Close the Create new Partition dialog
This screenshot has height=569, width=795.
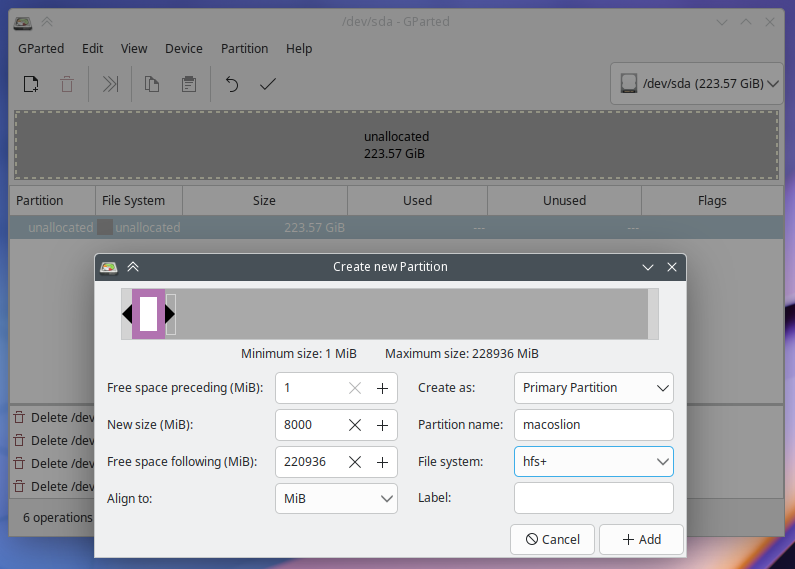[x=672, y=267]
